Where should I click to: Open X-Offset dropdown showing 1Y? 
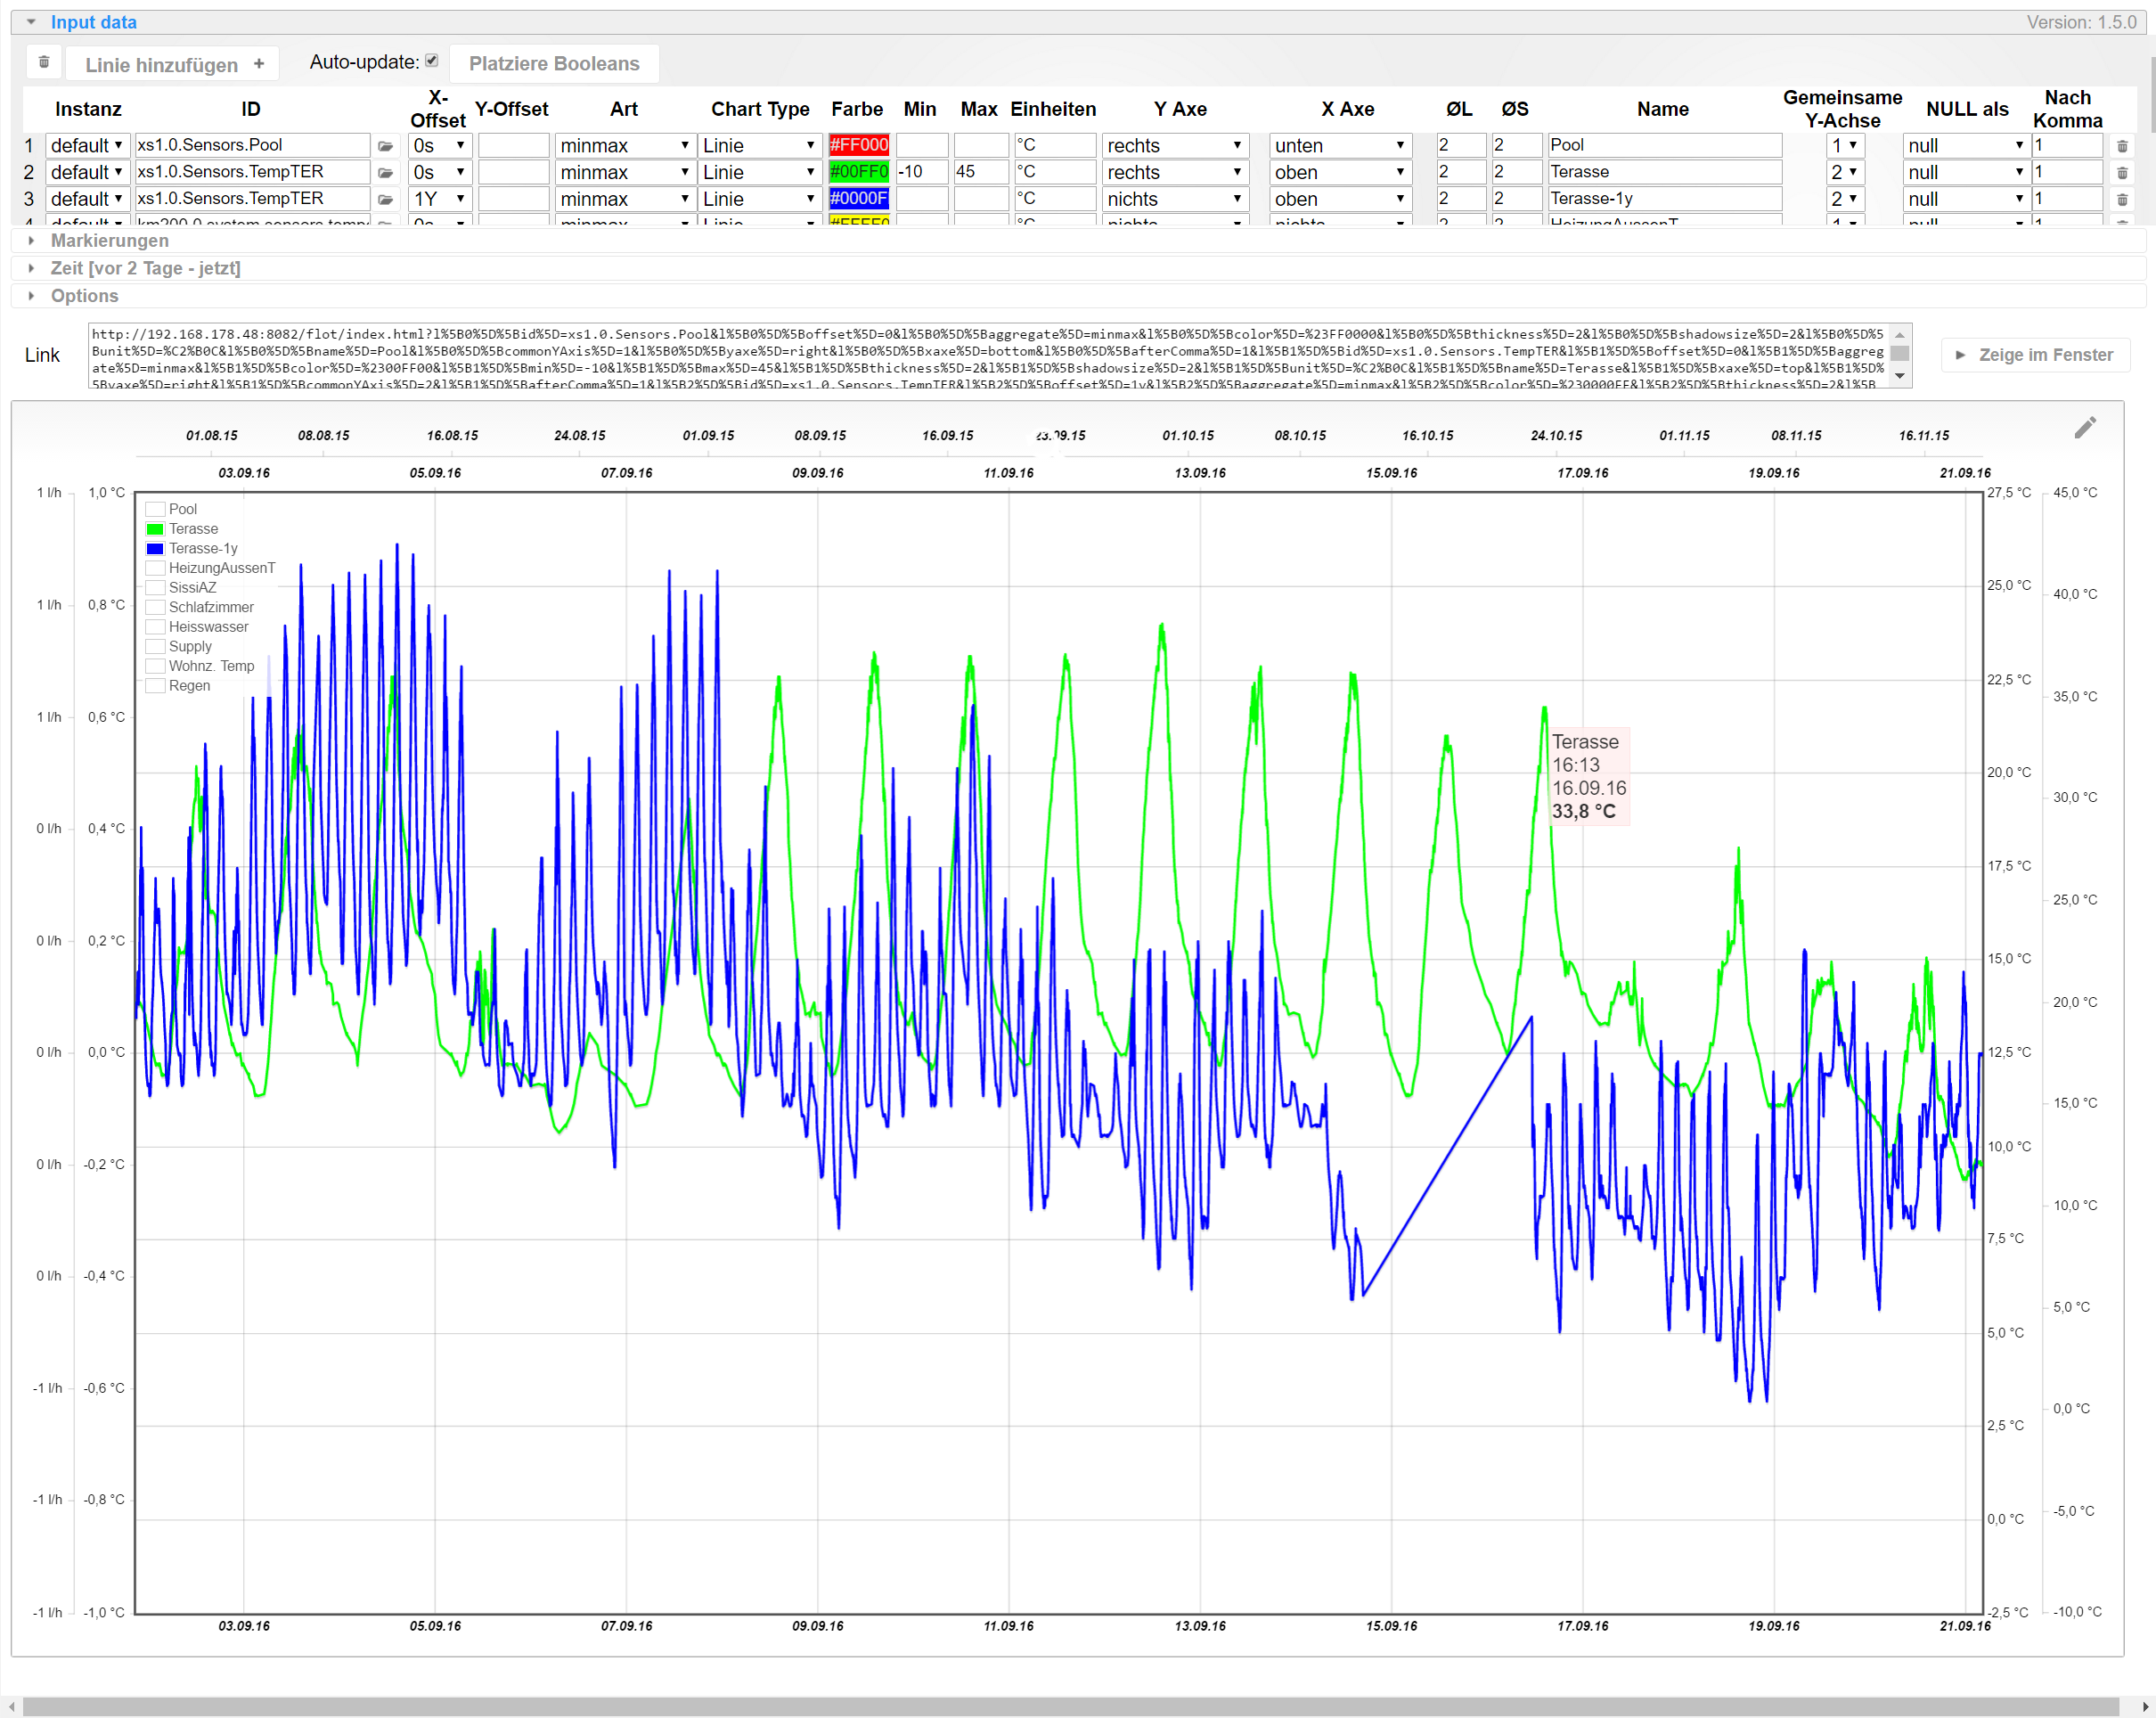pos(439,199)
